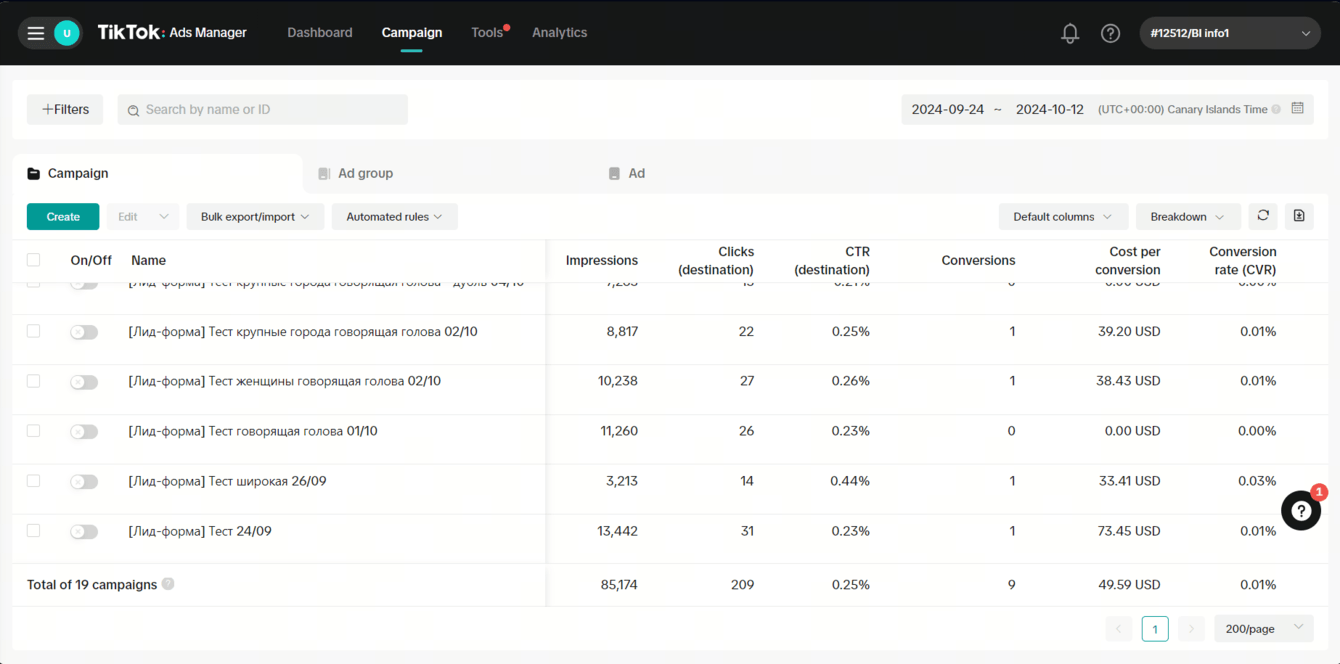Click info icon beside Total of 19 campaigns
Viewport: 1340px width, 664px height.
point(168,584)
